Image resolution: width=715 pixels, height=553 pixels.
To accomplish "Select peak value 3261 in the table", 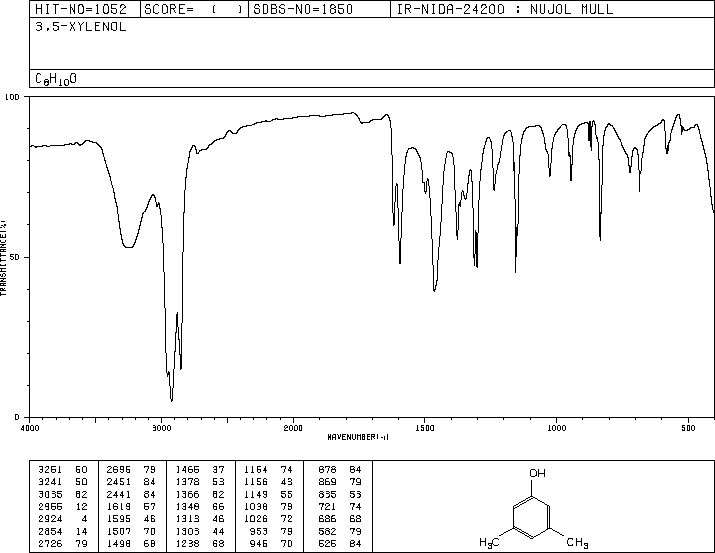I will pos(50,470).
